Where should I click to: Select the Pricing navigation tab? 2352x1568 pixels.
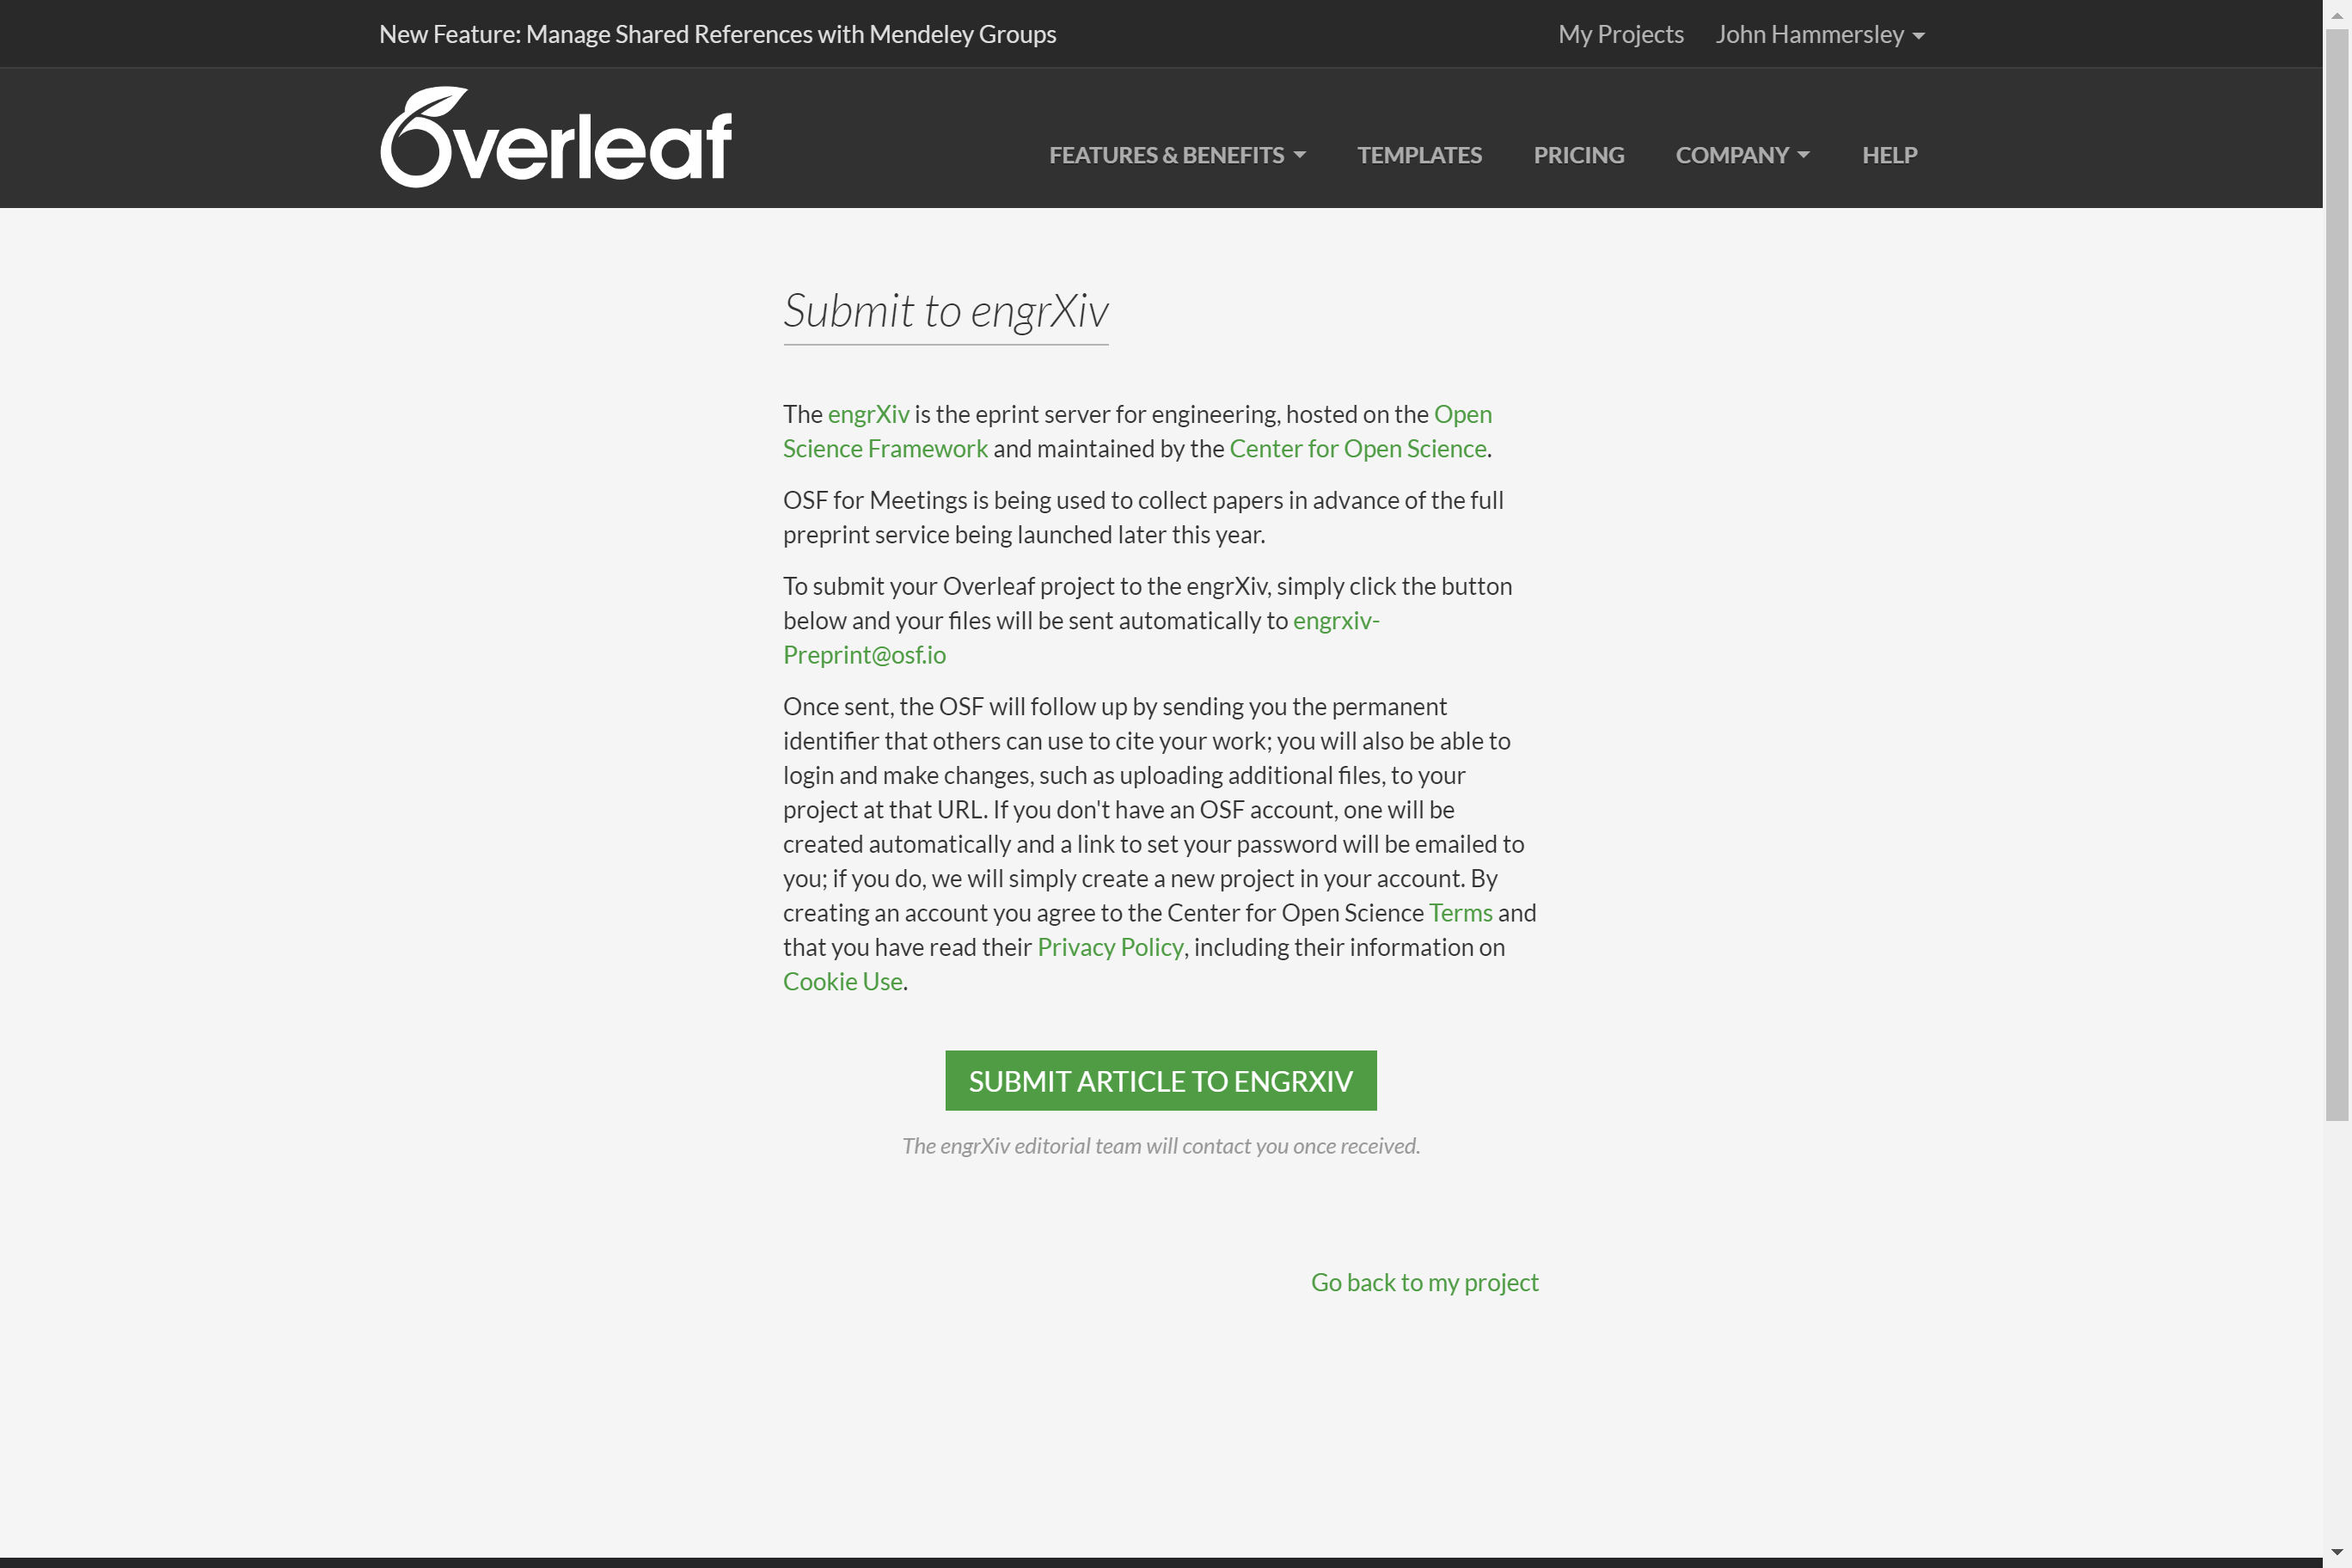coord(1578,154)
